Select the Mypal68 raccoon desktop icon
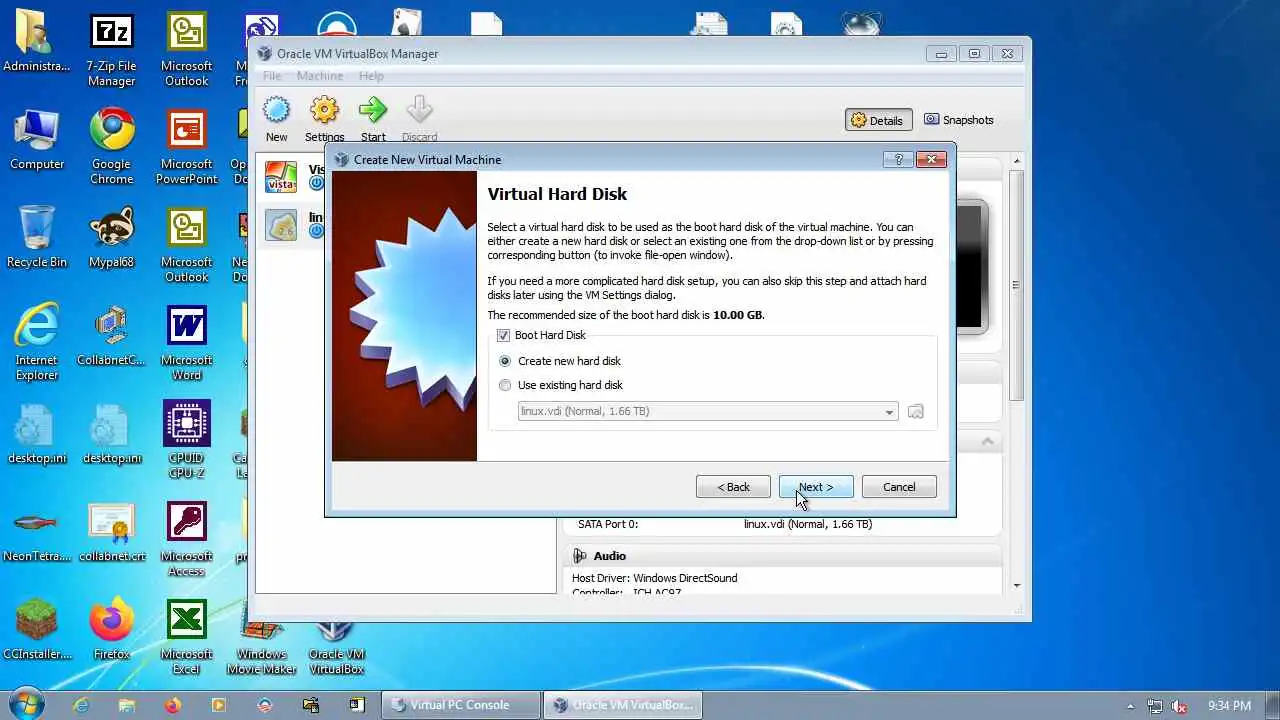The image size is (1280, 720). pyautogui.click(x=111, y=238)
